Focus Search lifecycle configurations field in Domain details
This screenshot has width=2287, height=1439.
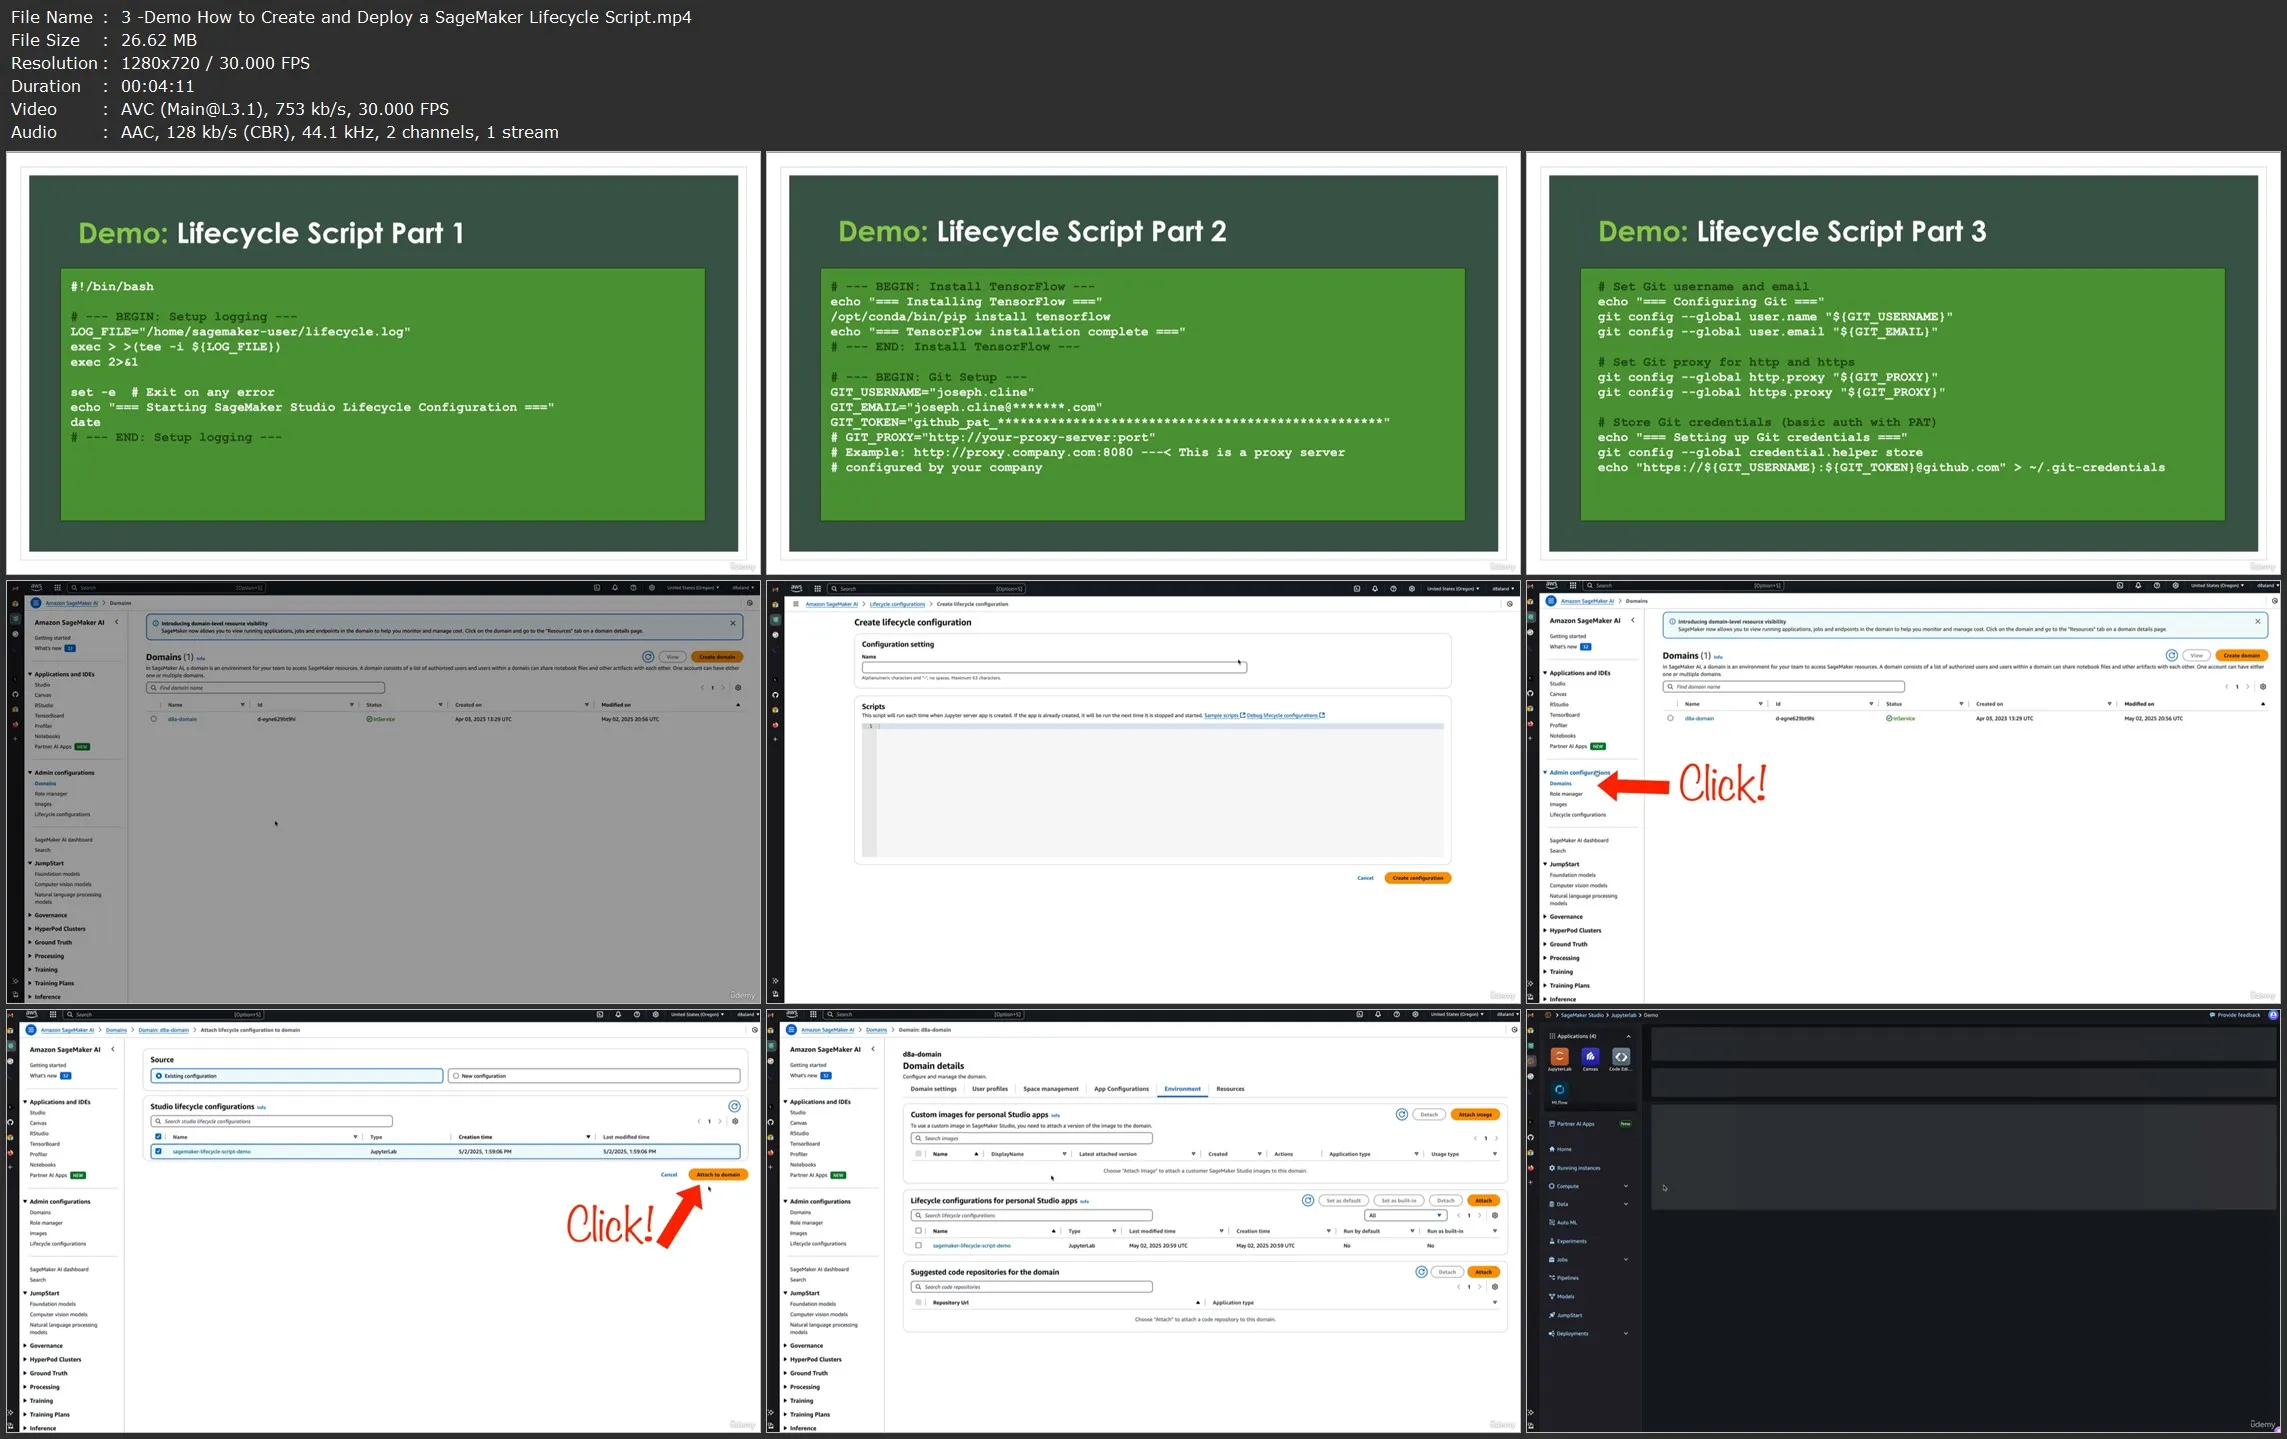click(1031, 1215)
